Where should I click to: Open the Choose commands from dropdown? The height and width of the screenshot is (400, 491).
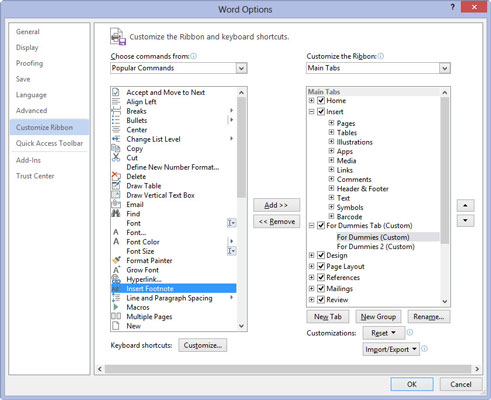click(241, 68)
